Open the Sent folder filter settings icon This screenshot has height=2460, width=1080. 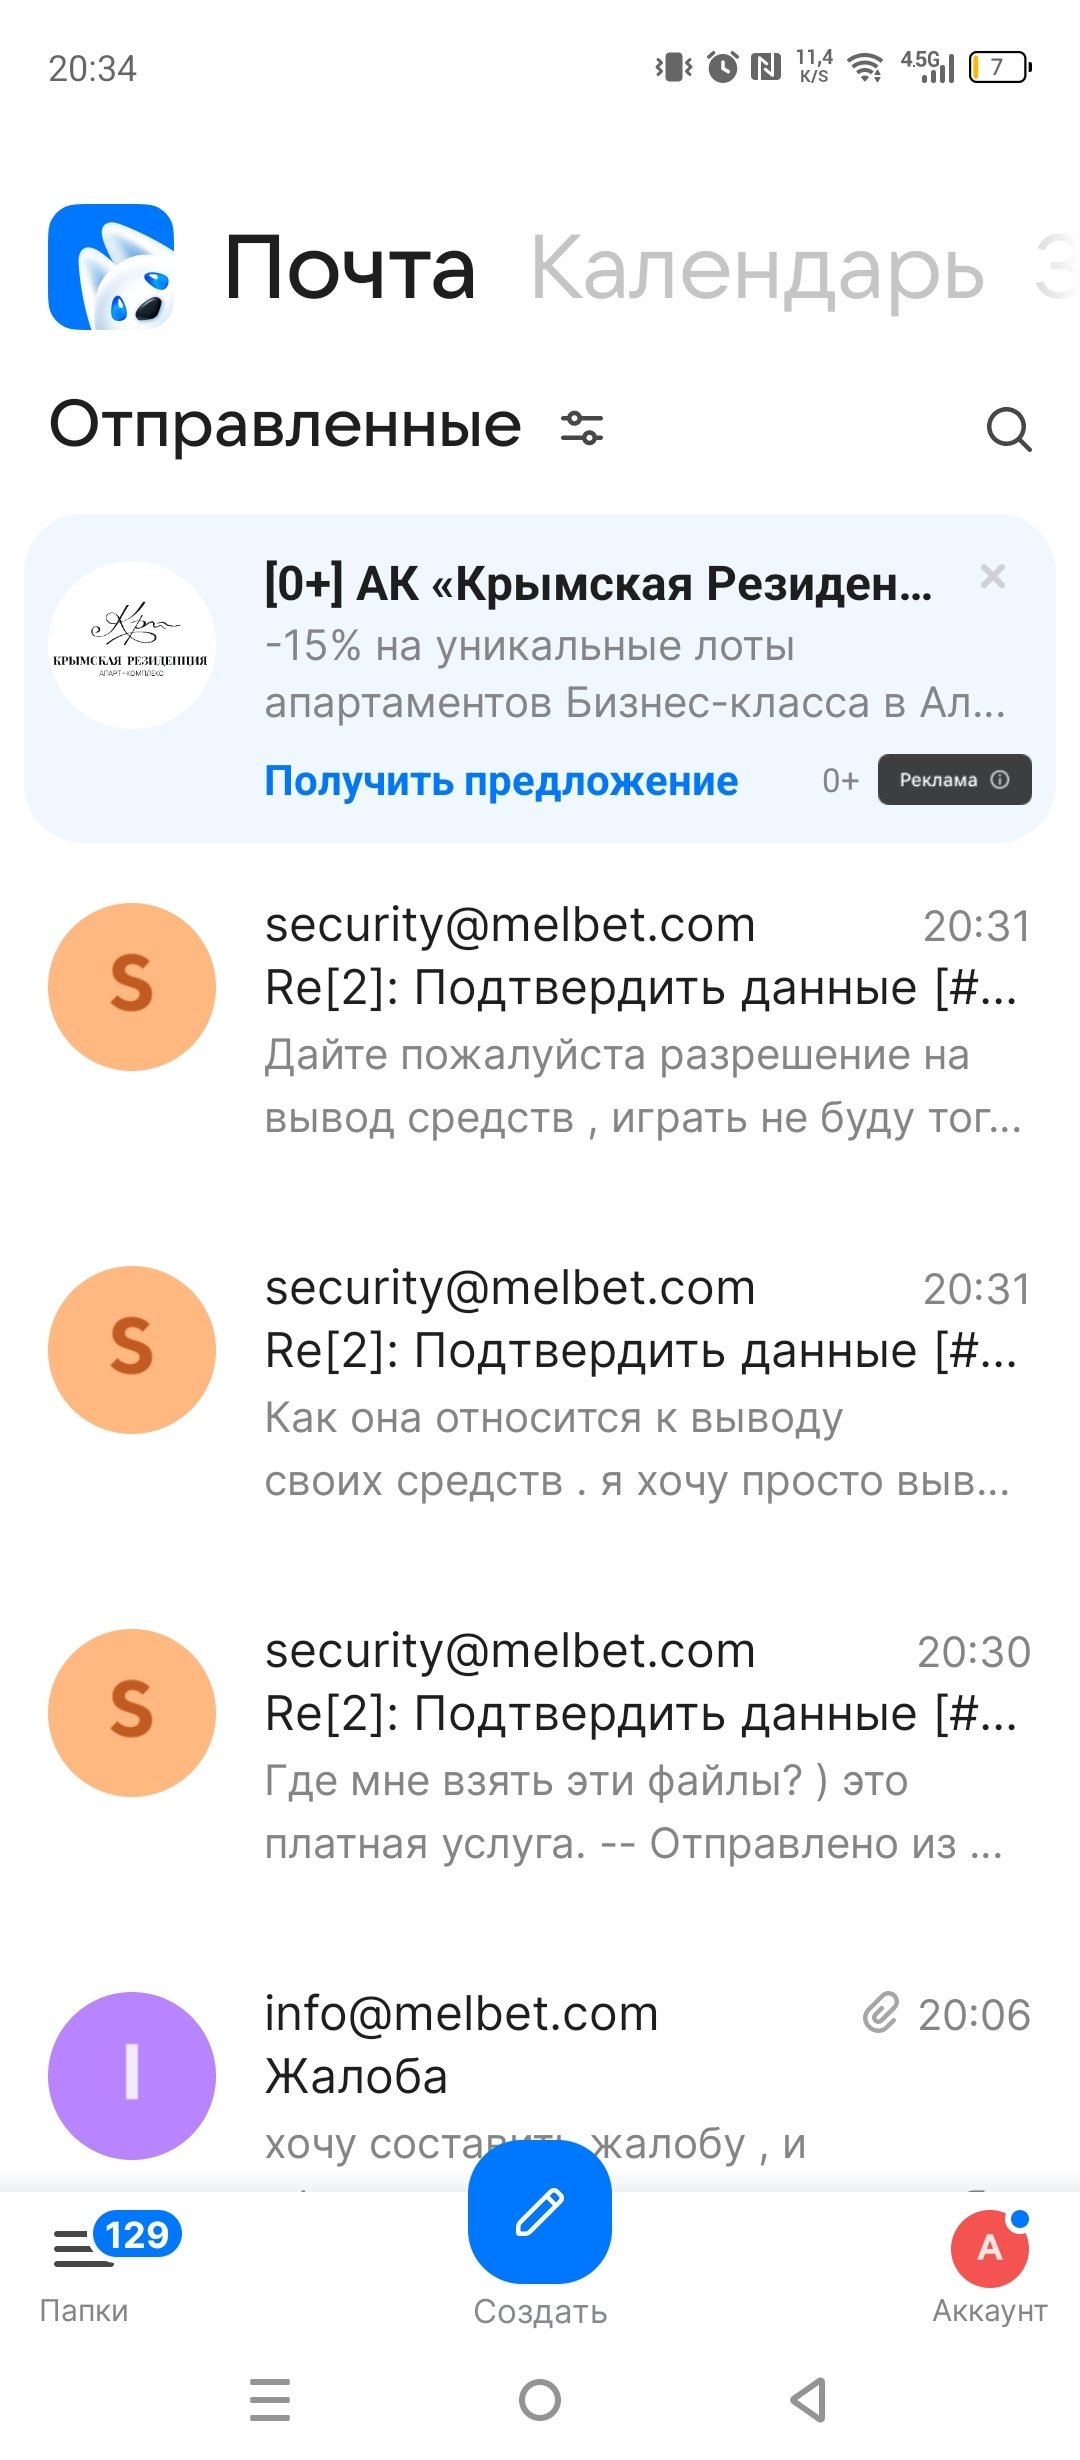tap(581, 428)
